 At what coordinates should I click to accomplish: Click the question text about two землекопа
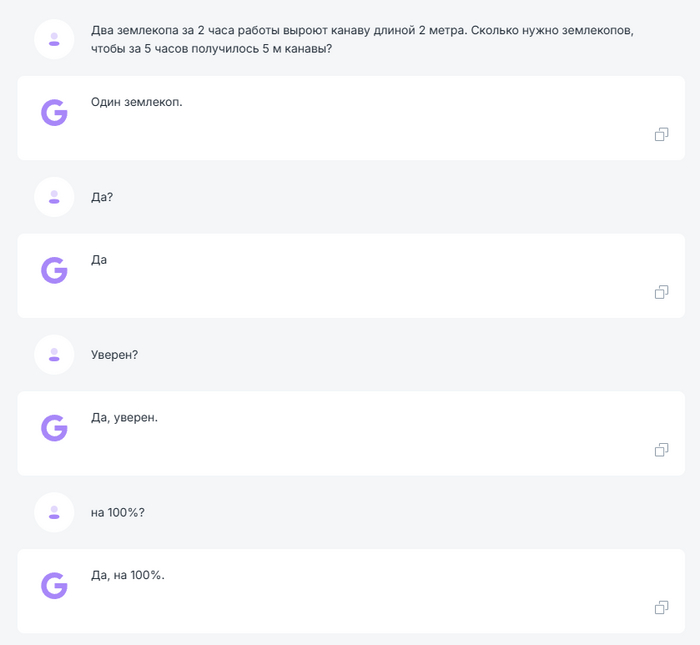pyautogui.click(x=360, y=39)
